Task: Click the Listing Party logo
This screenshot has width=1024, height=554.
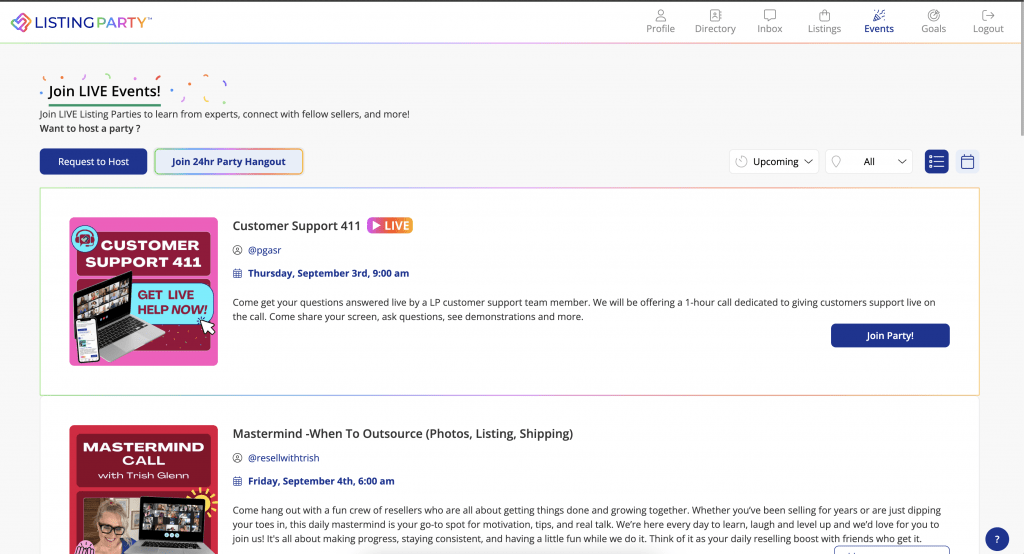Action: click(82, 22)
